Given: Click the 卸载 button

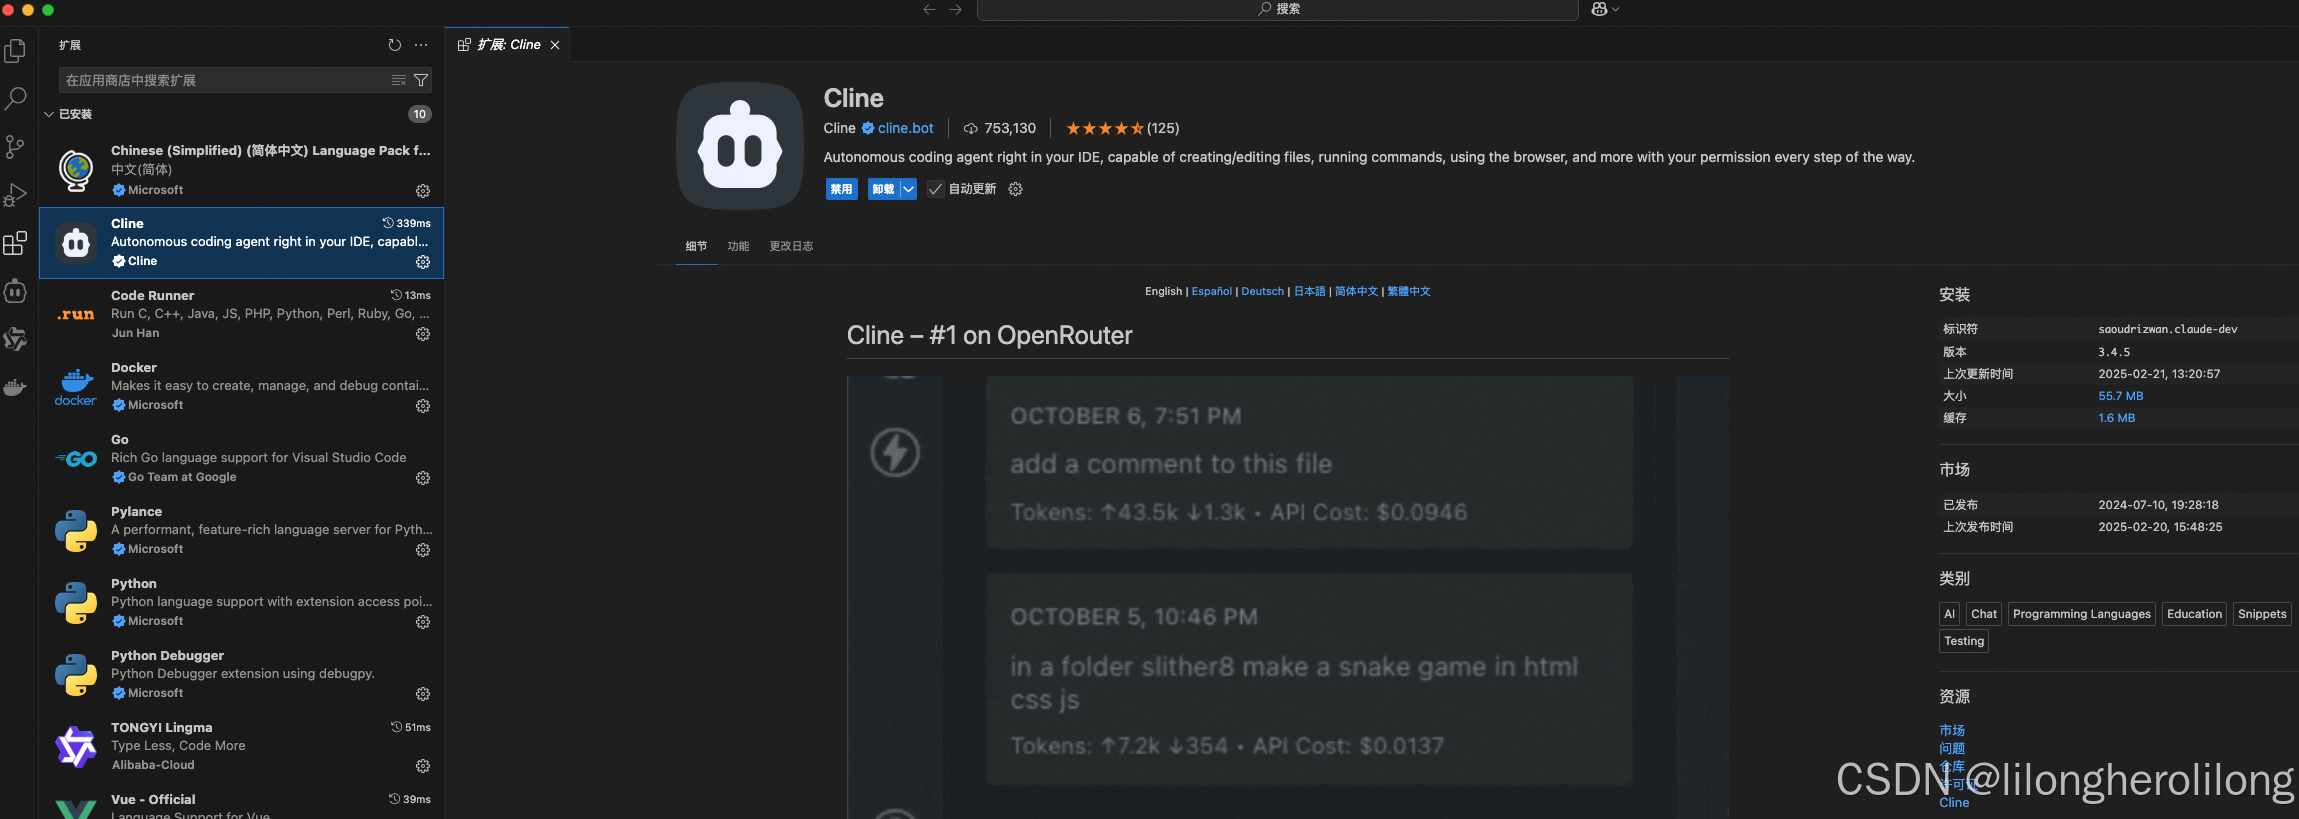Looking at the screenshot, I should coord(883,189).
